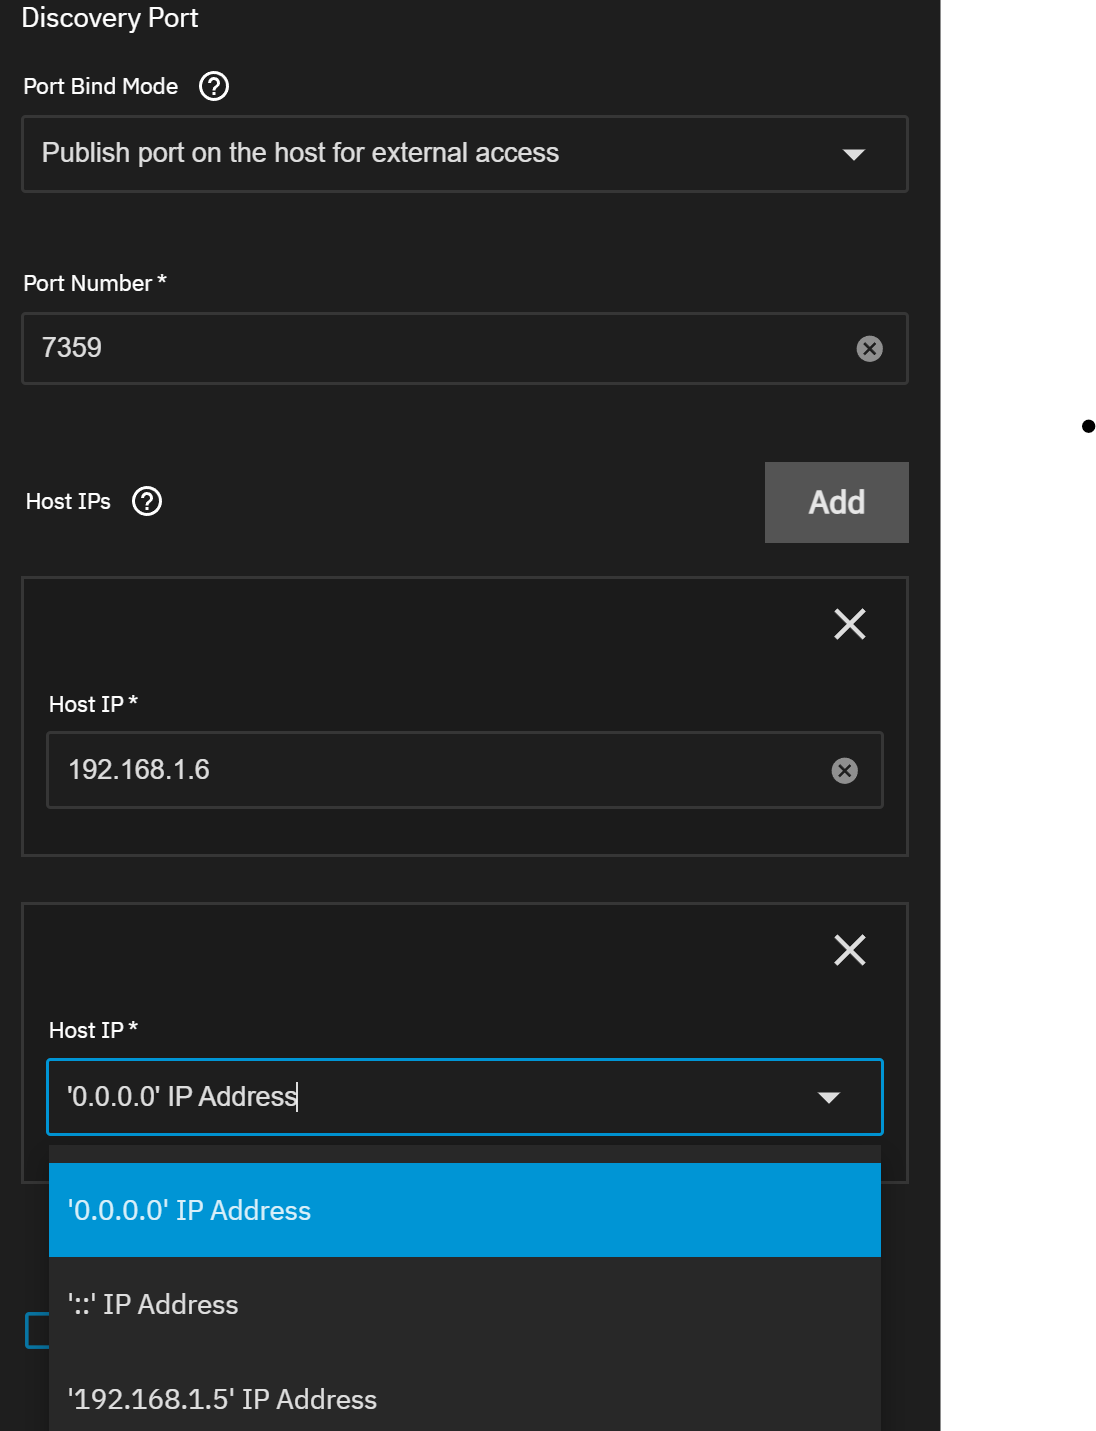Remove the second Host IP entry

point(850,950)
